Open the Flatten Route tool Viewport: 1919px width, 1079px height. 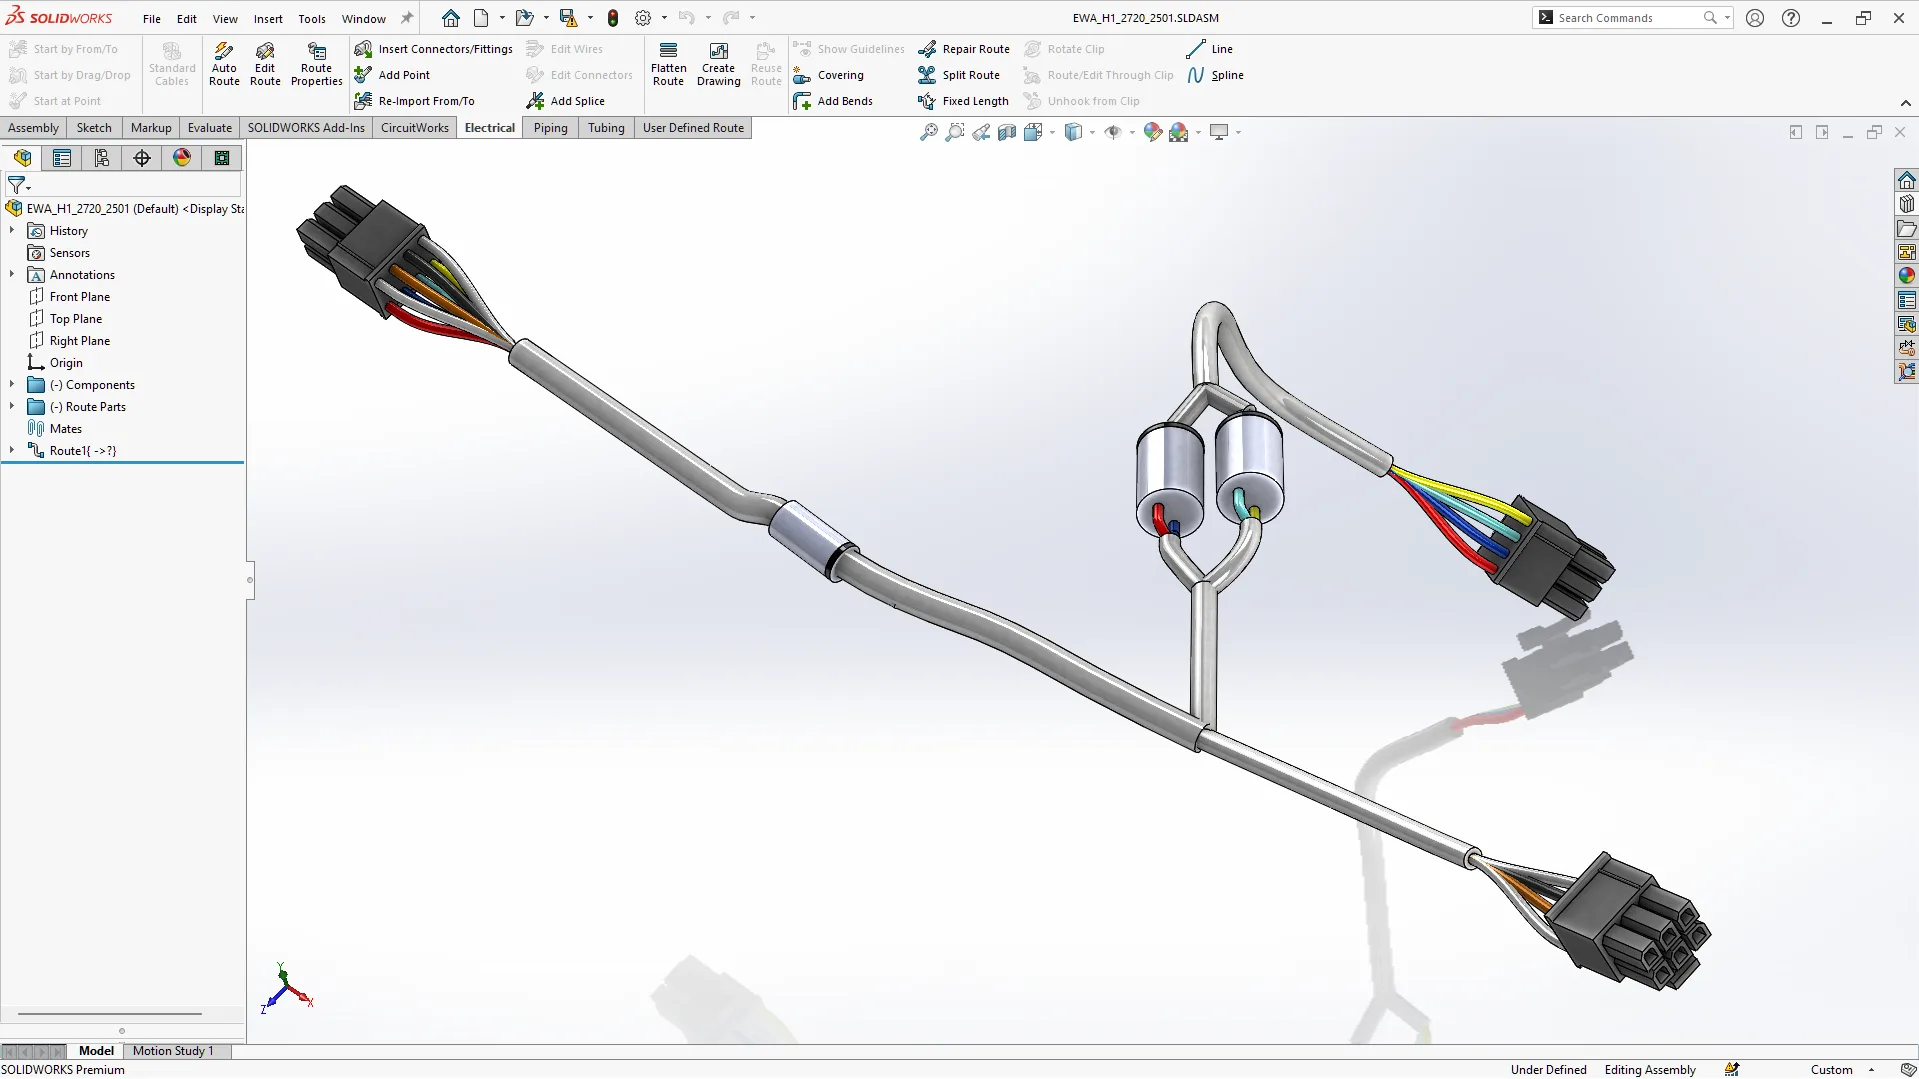[x=668, y=62]
